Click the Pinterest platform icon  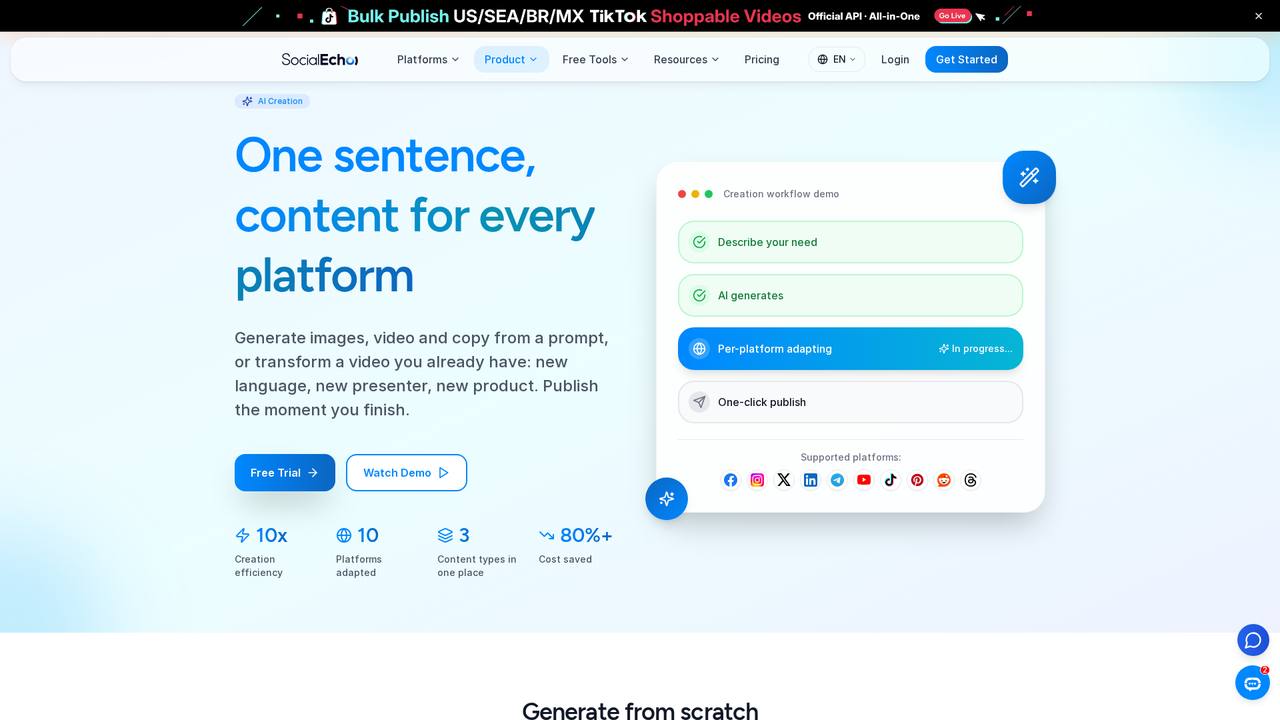(x=917, y=480)
